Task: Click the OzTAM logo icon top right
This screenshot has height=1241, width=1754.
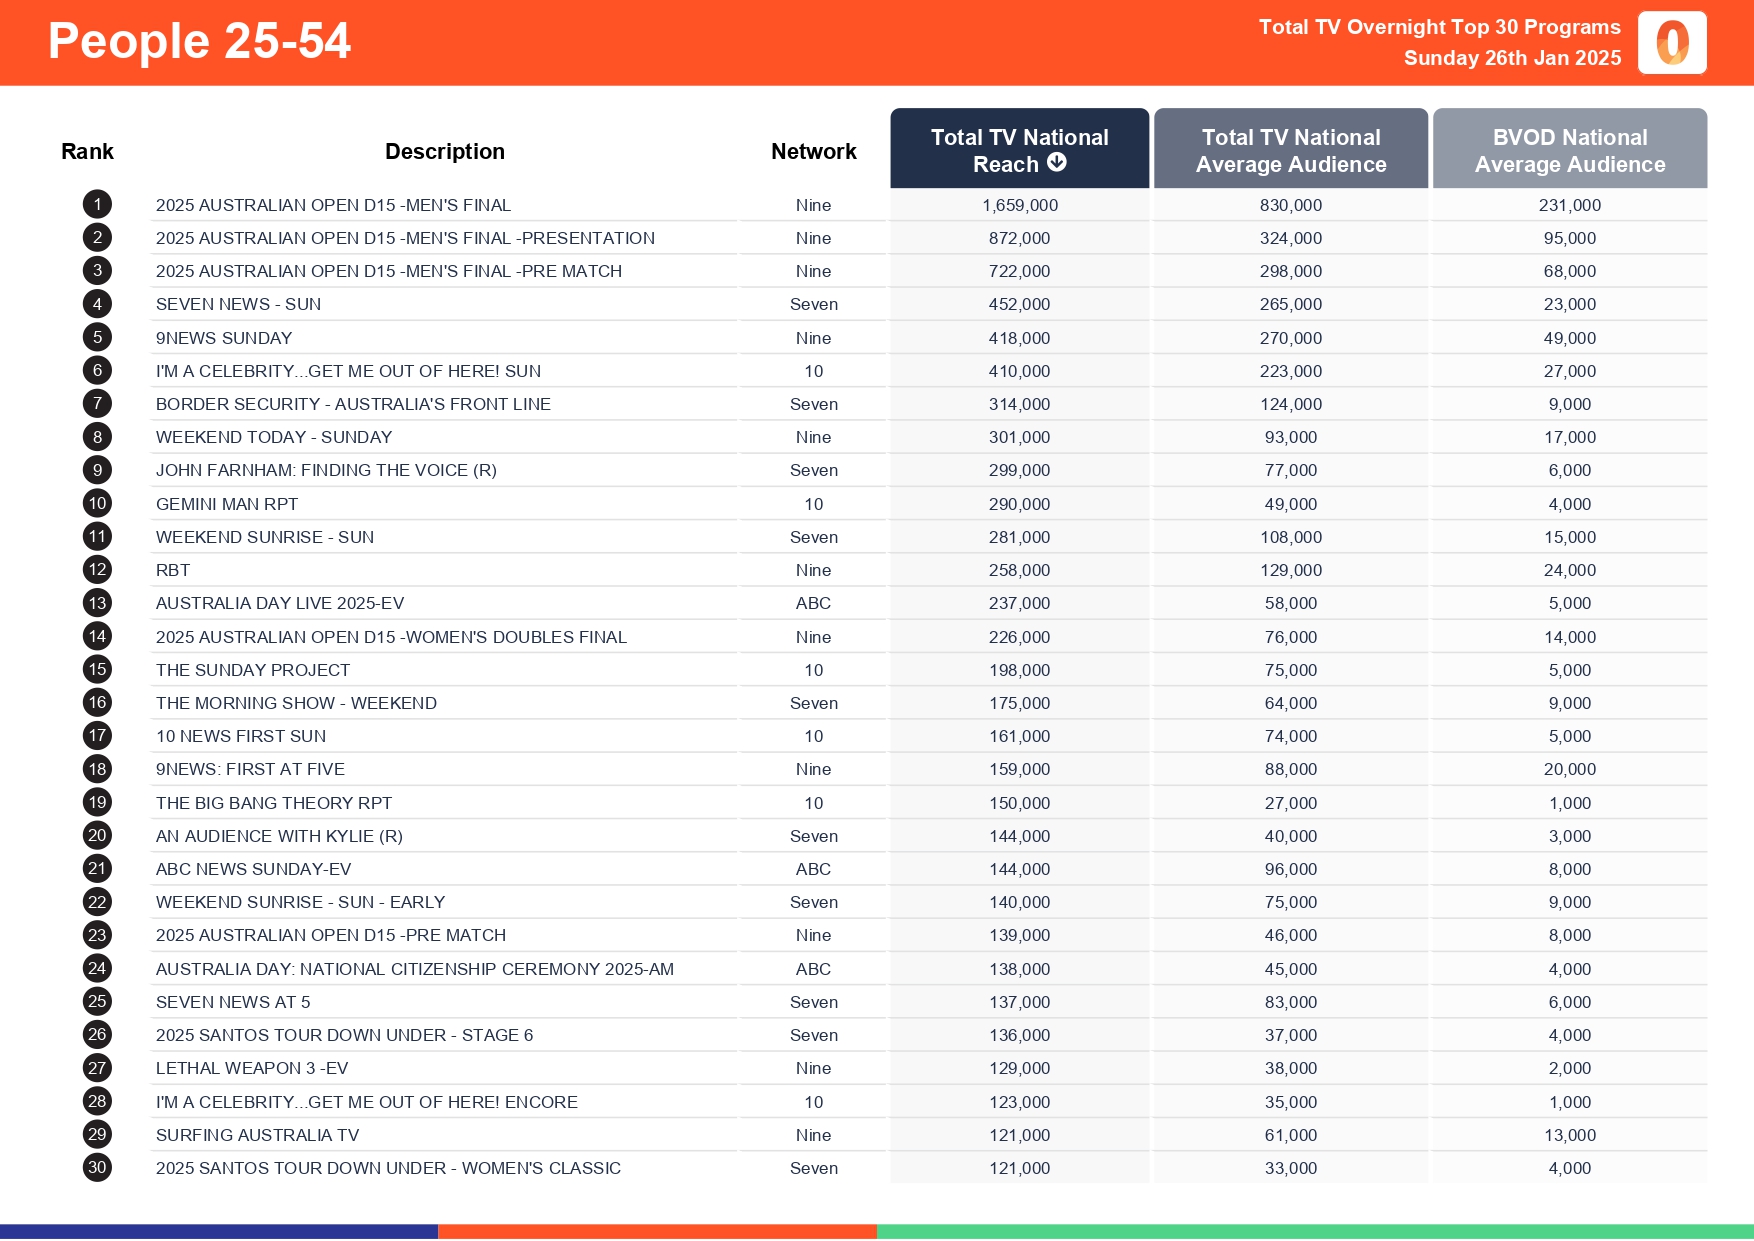Action: click(1672, 42)
